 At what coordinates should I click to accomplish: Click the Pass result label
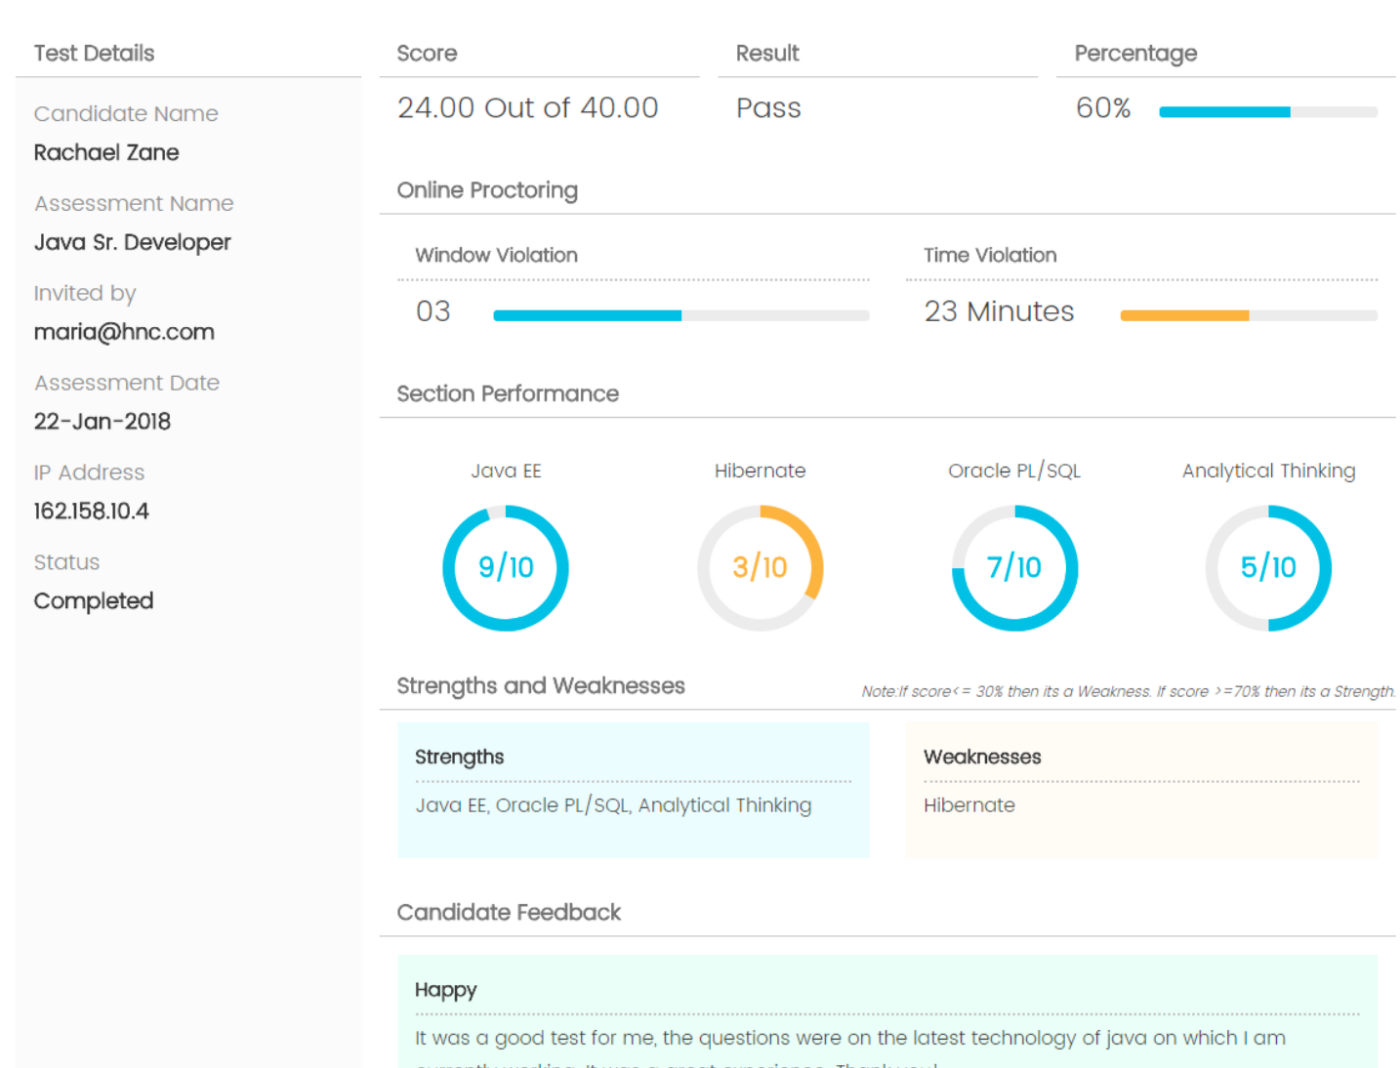(x=768, y=108)
